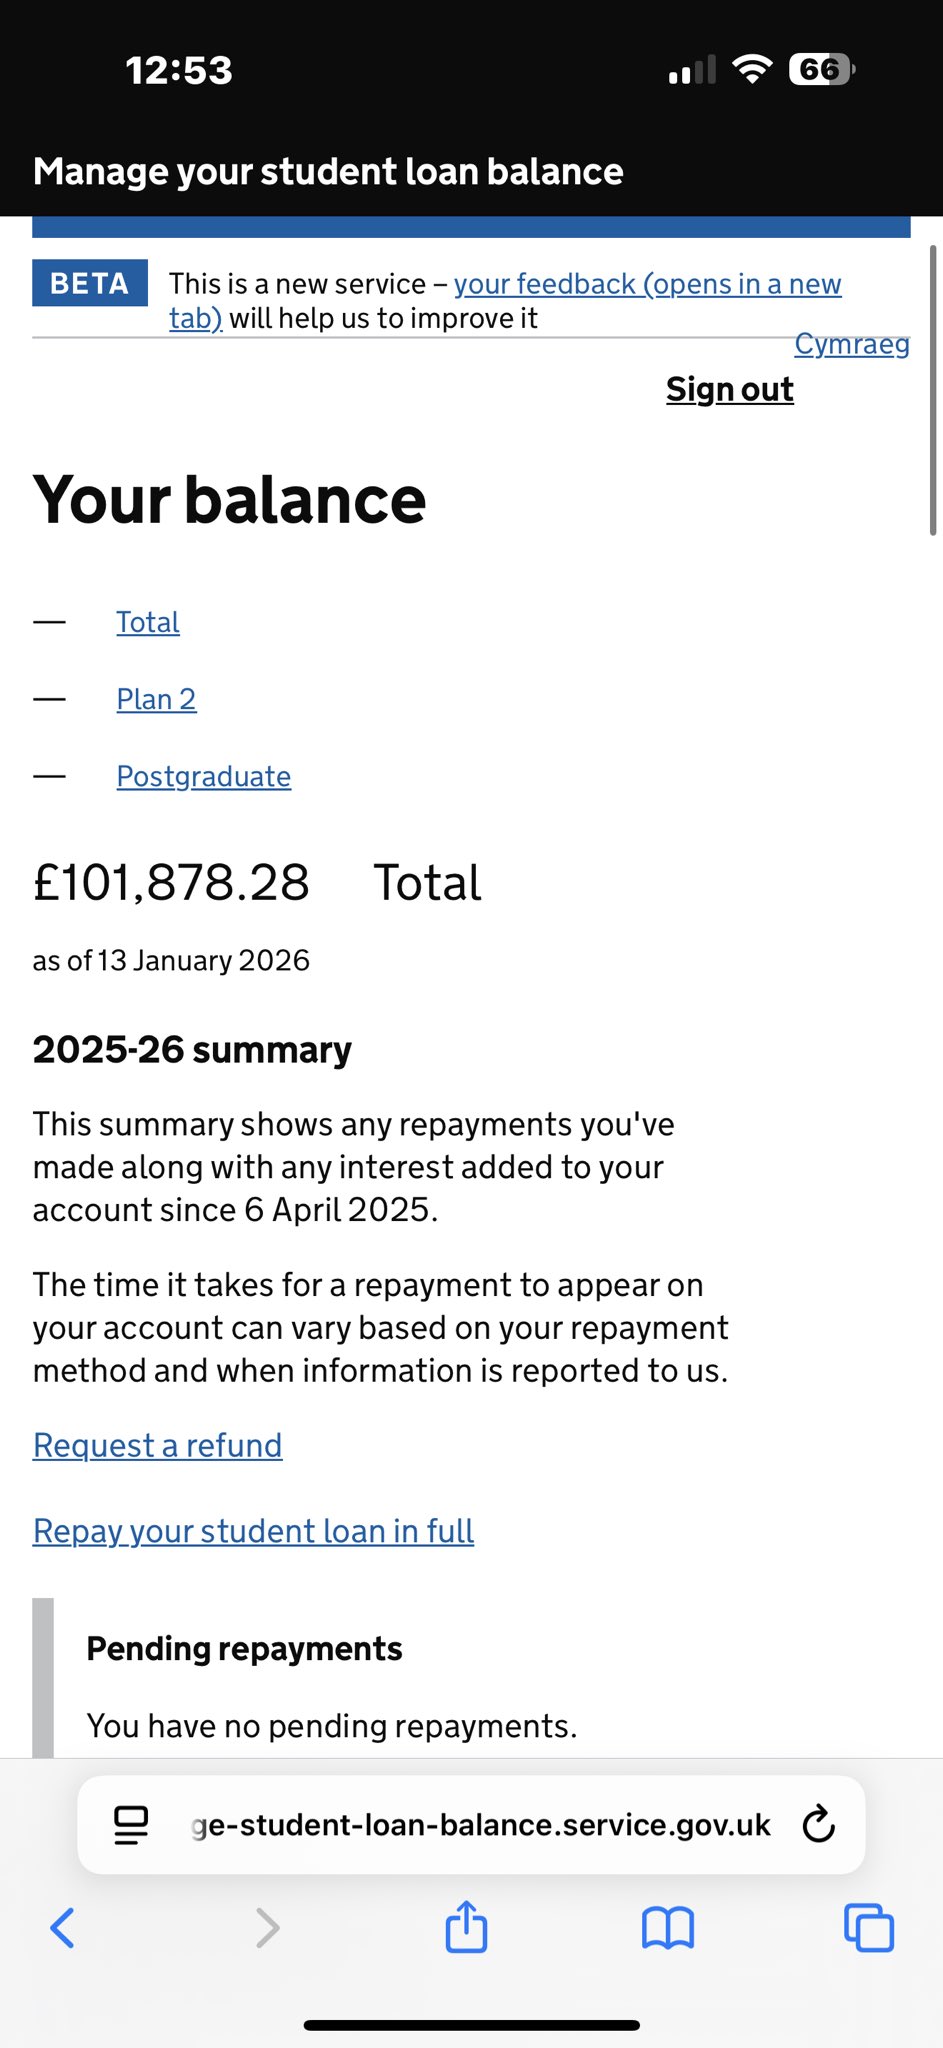Open the bookmarks book icon
Screen dimensions: 943x2048
click(x=667, y=1927)
